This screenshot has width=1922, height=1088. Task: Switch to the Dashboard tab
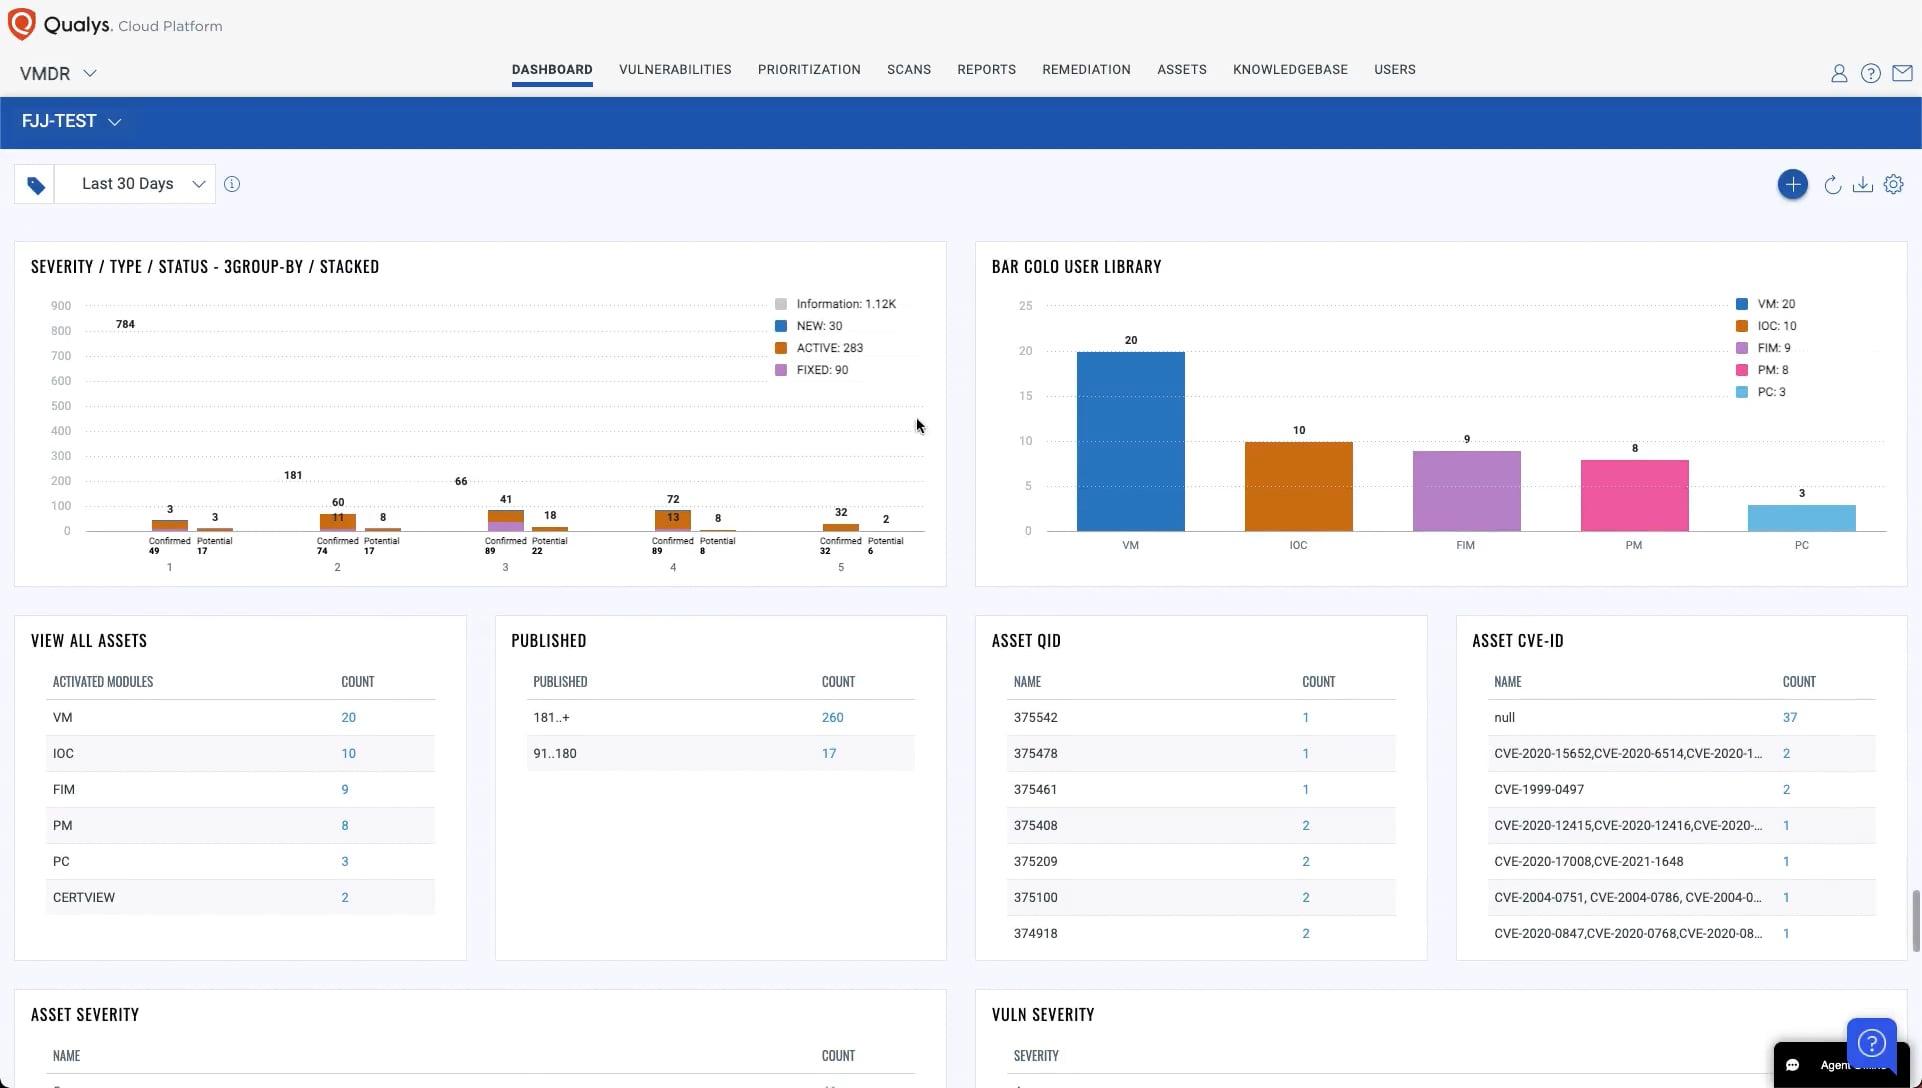tap(552, 70)
